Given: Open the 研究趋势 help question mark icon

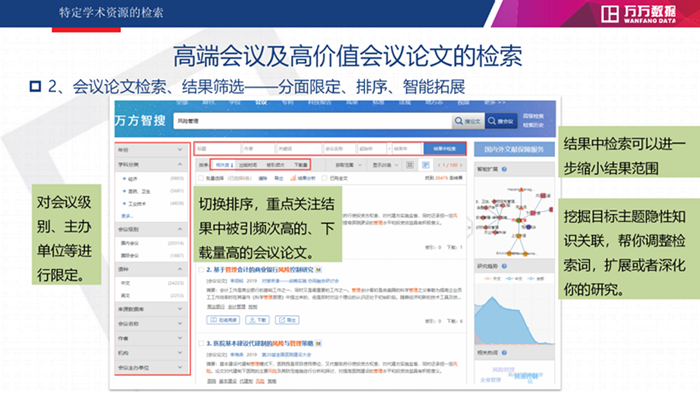Looking at the screenshot, I should [x=504, y=266].
